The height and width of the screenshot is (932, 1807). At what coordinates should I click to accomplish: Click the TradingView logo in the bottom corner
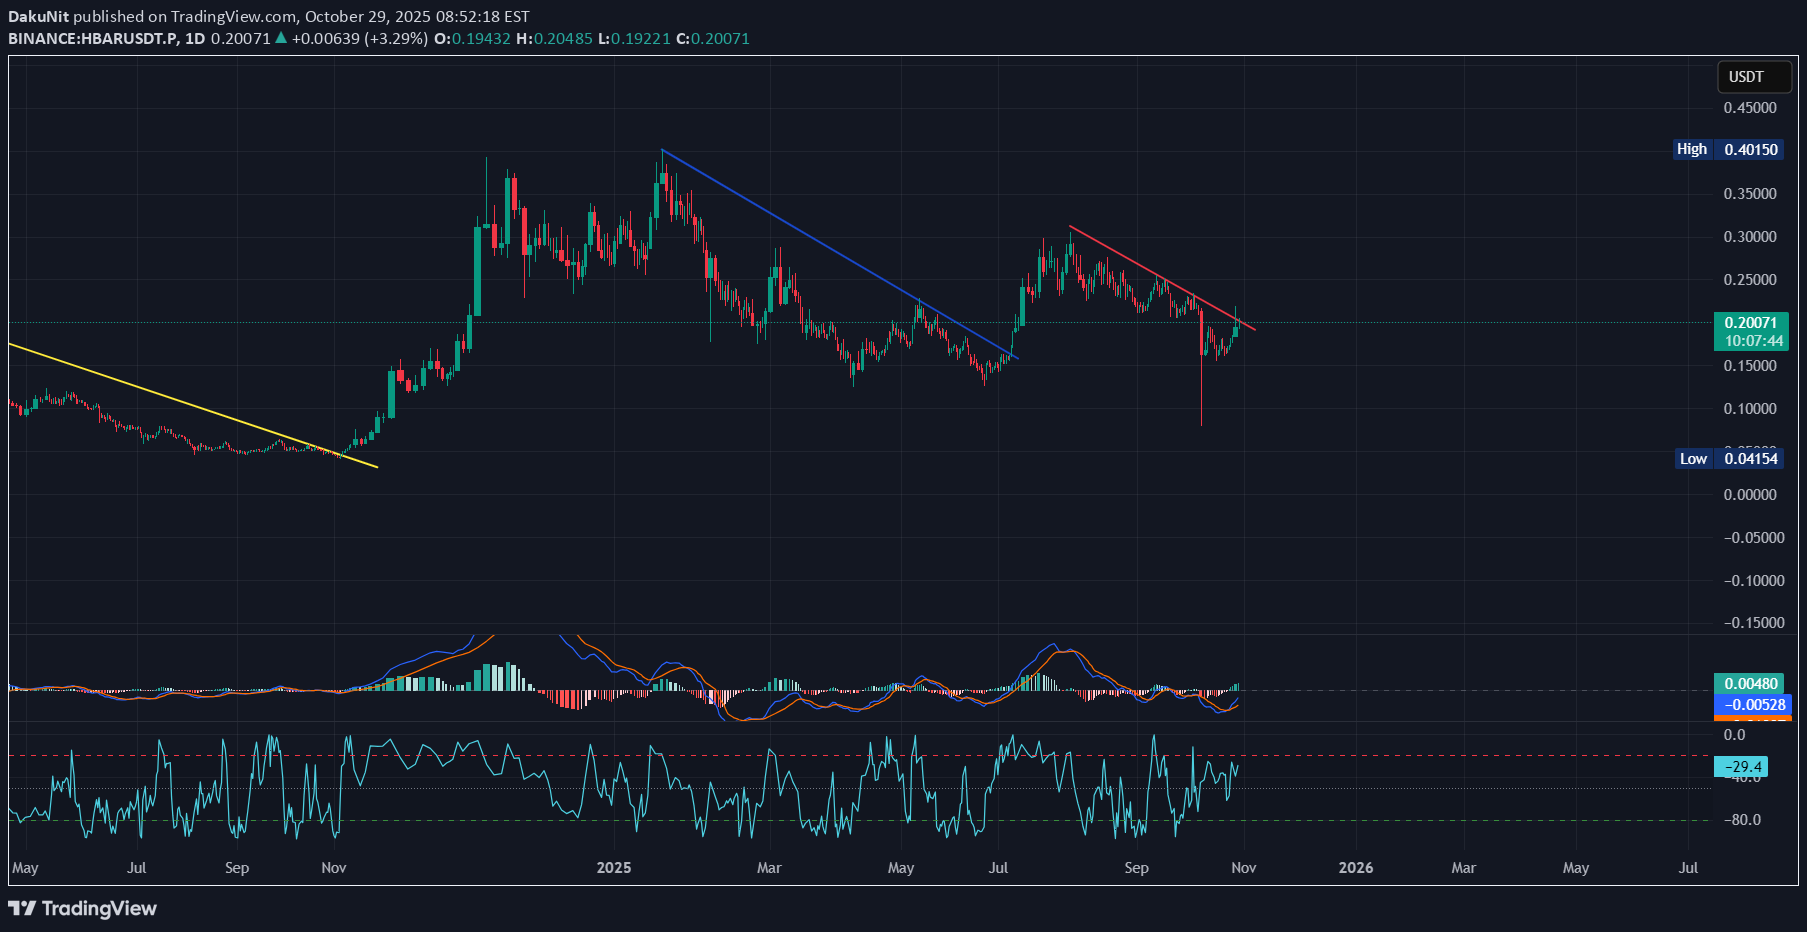(x=82, y=908)
